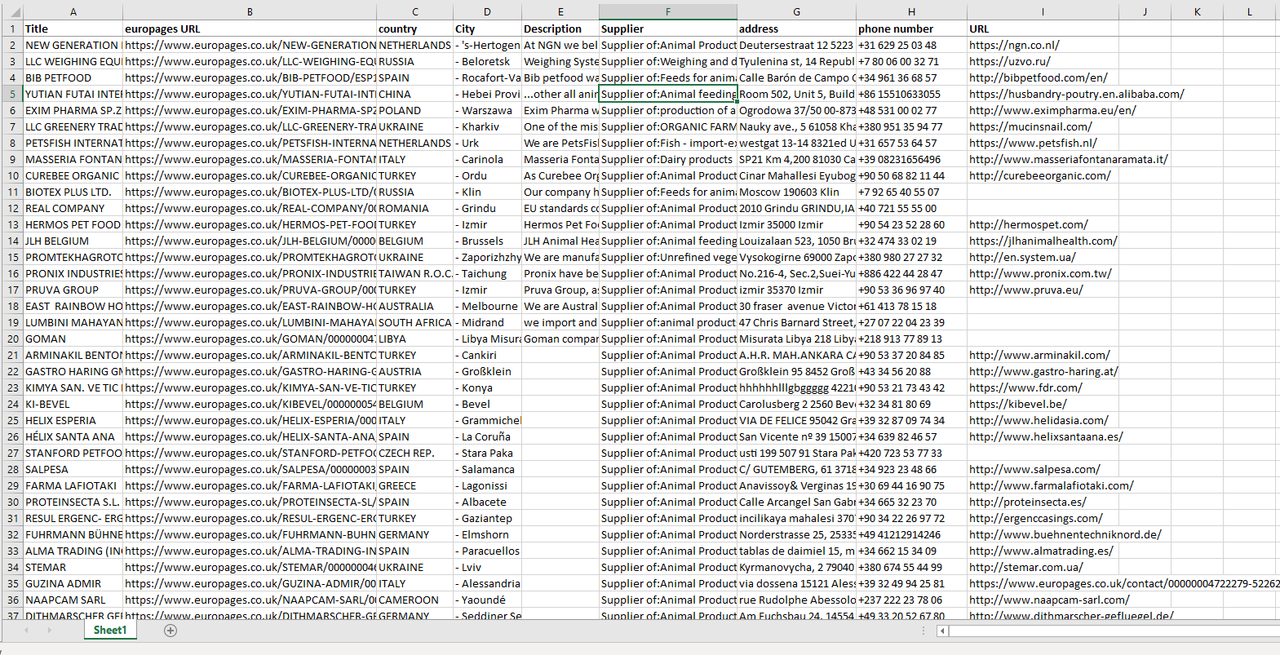
Task: Open link http://bibpetfood.com/en/
Action: click(1038, 78)
